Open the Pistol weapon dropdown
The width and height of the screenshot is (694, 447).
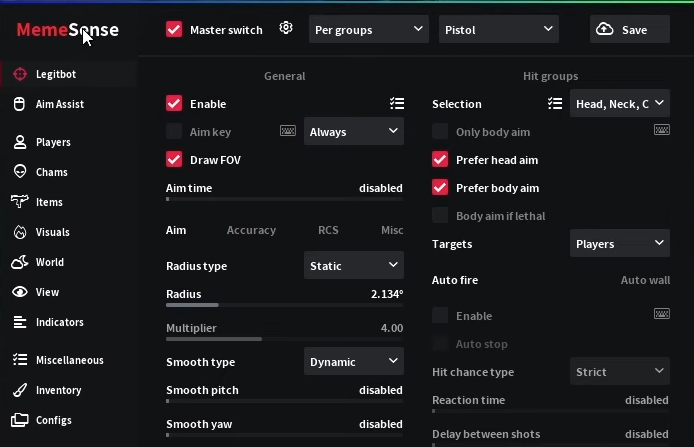[x=498, y=30]
